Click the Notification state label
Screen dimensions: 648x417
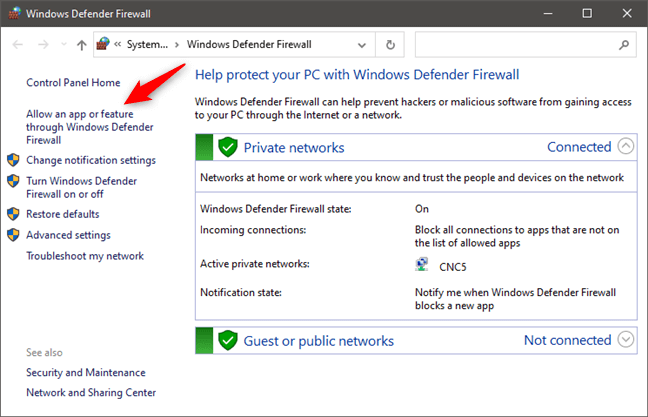click(241, 293)
